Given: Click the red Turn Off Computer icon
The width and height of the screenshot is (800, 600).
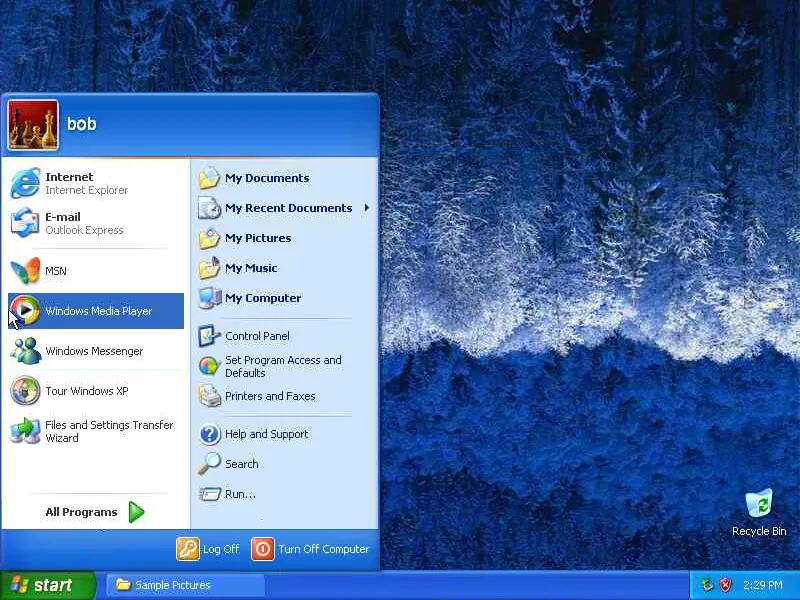Looking at the screenshot, I should click(x=263, y=549).
